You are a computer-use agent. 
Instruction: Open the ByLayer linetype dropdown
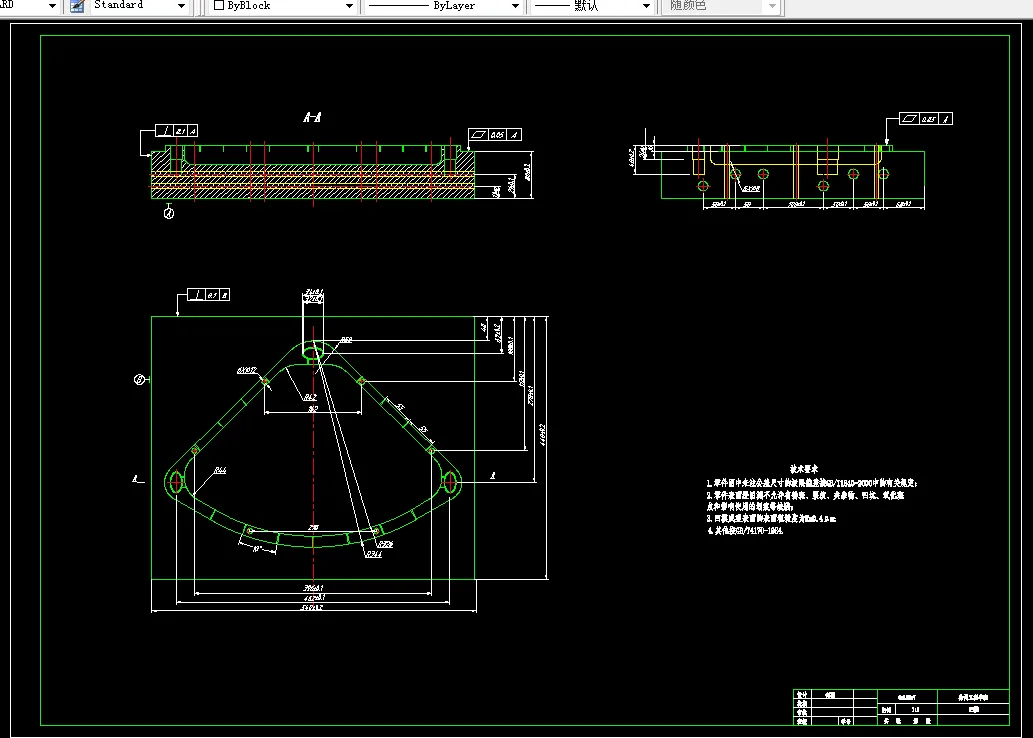click(515, 6)
